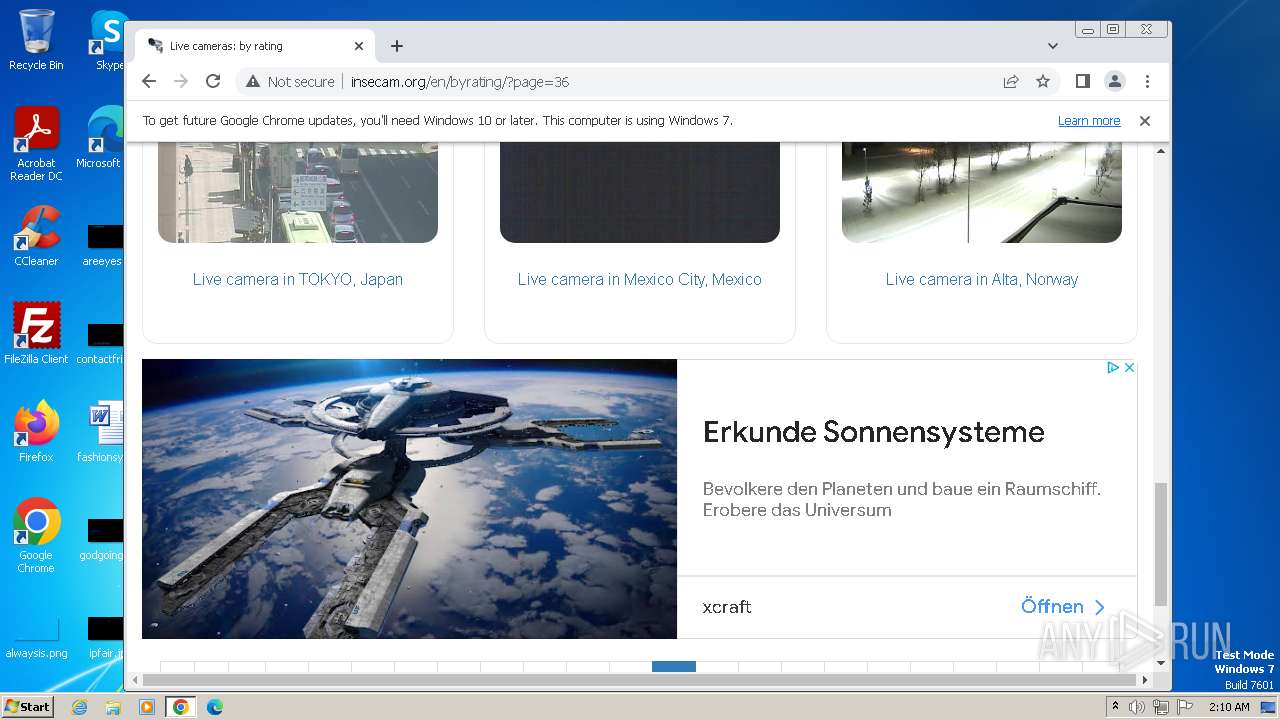Open the Chrome profile menu
Screen dimensions: 1280x720
(1115, 81)
